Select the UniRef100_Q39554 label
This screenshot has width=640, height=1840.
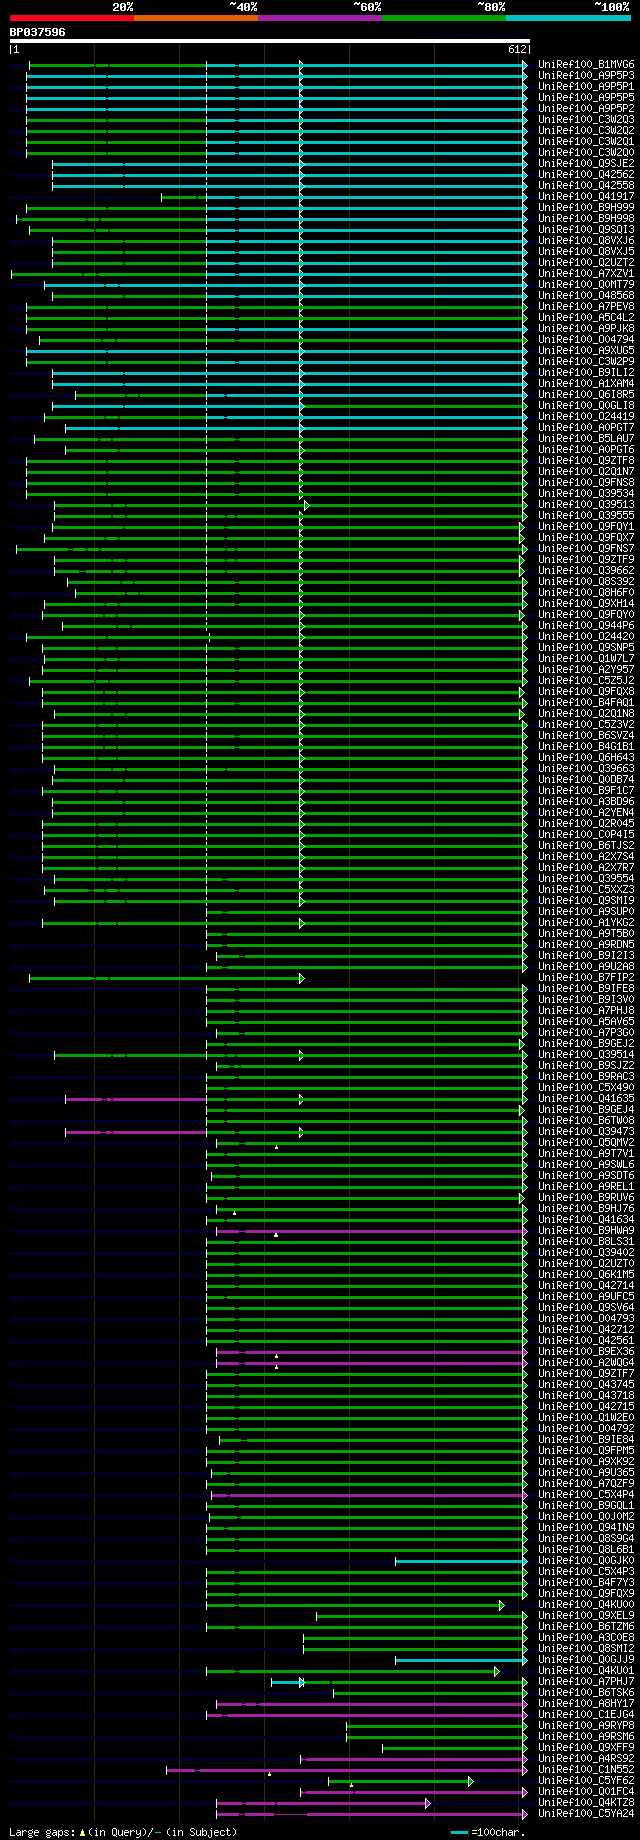(586, 878)
